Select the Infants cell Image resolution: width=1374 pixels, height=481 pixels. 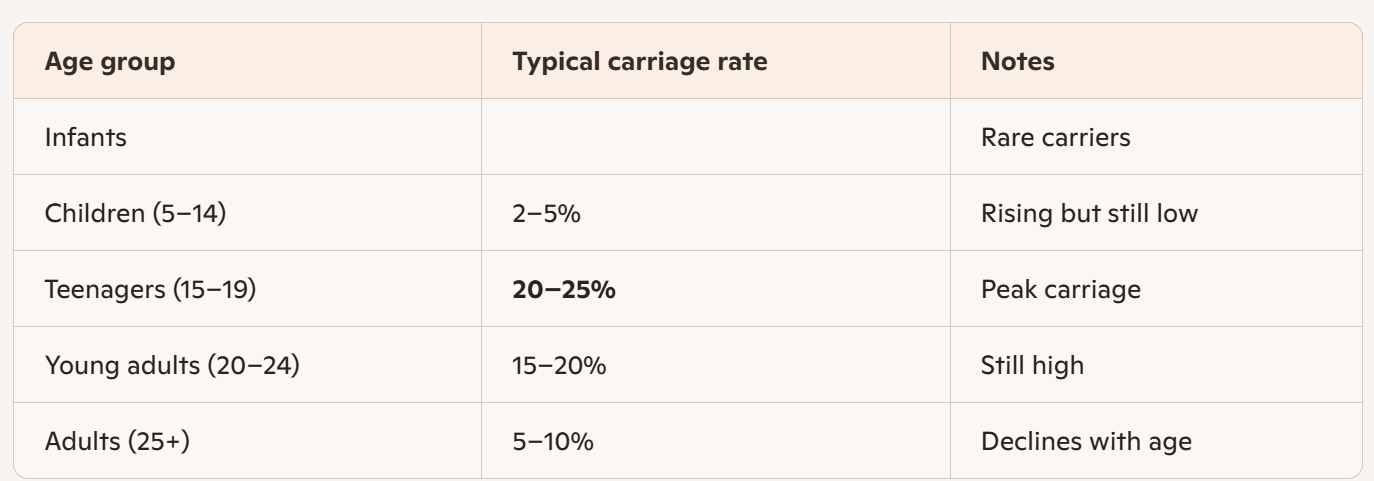tap(86, 137)
